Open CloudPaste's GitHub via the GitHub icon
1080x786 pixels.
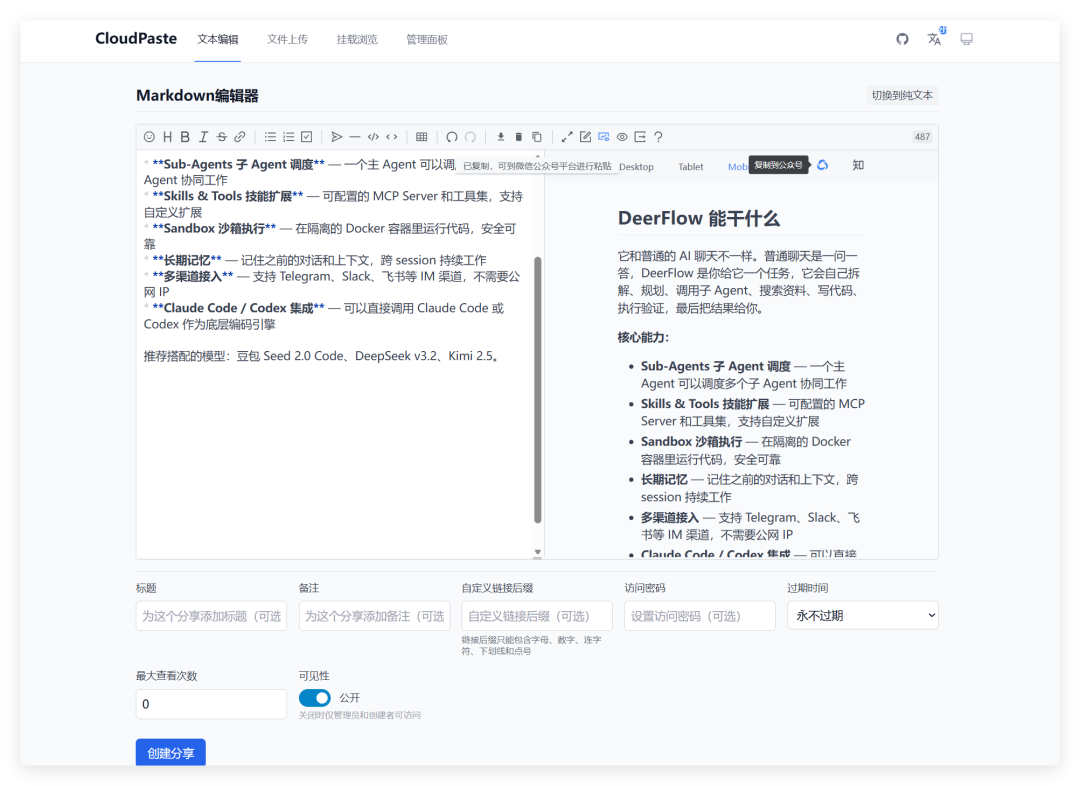[902, 38]
